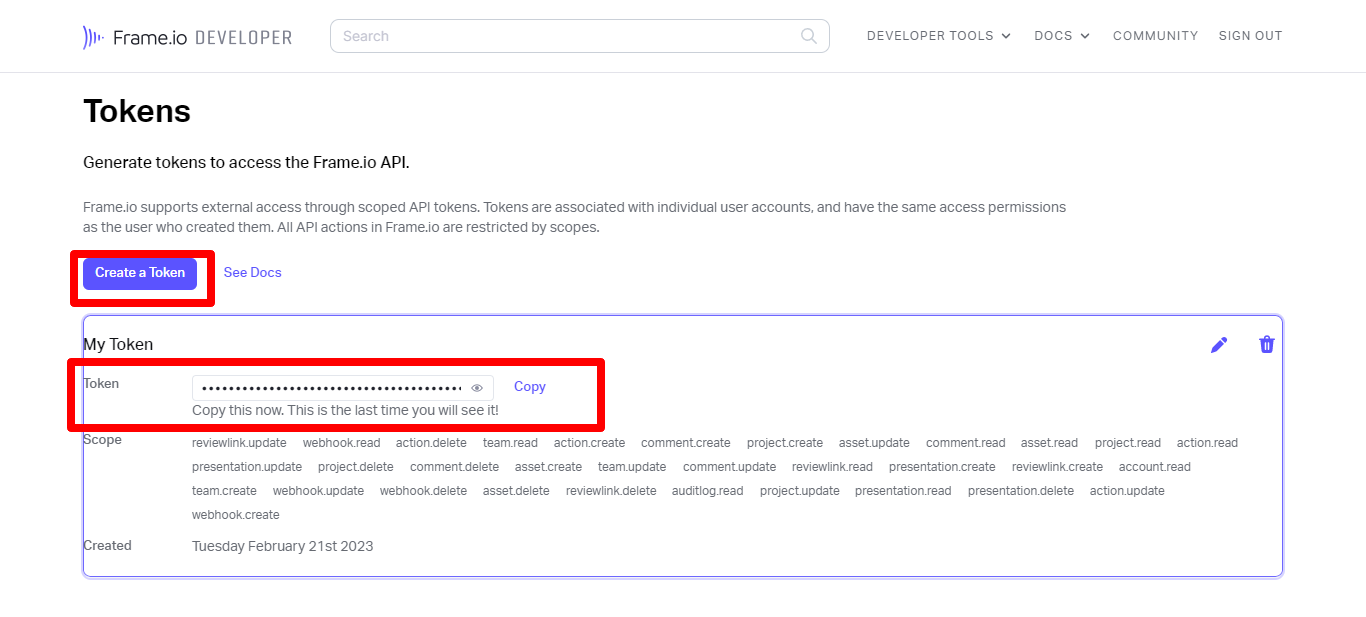
Task: Click the magnifier icon in the search bar
Action: pyautogui.click(x=809, y=36)
